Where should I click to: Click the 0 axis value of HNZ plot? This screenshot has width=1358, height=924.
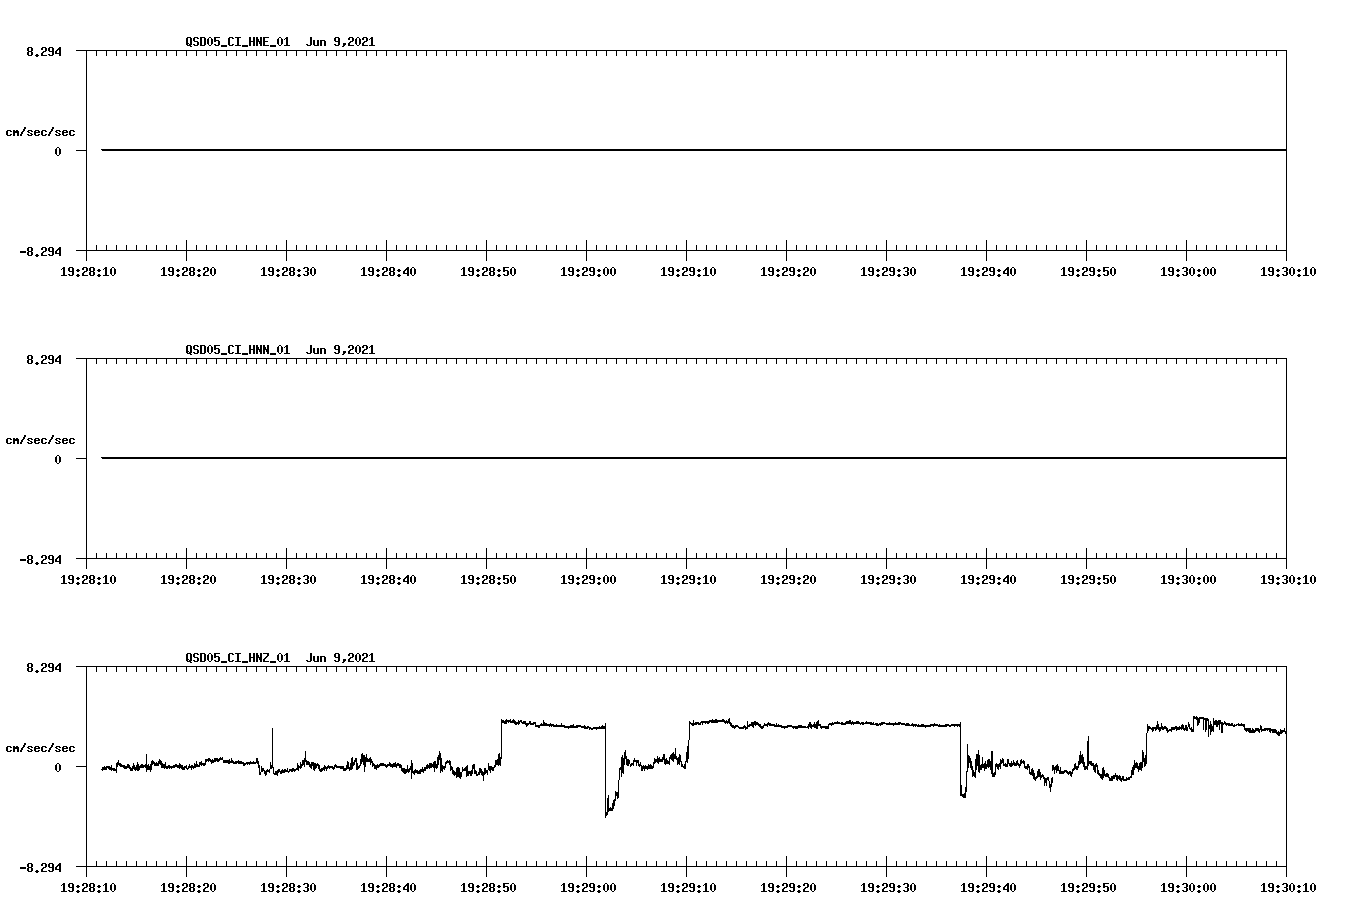pyautogui.click(x=58, y=767)
